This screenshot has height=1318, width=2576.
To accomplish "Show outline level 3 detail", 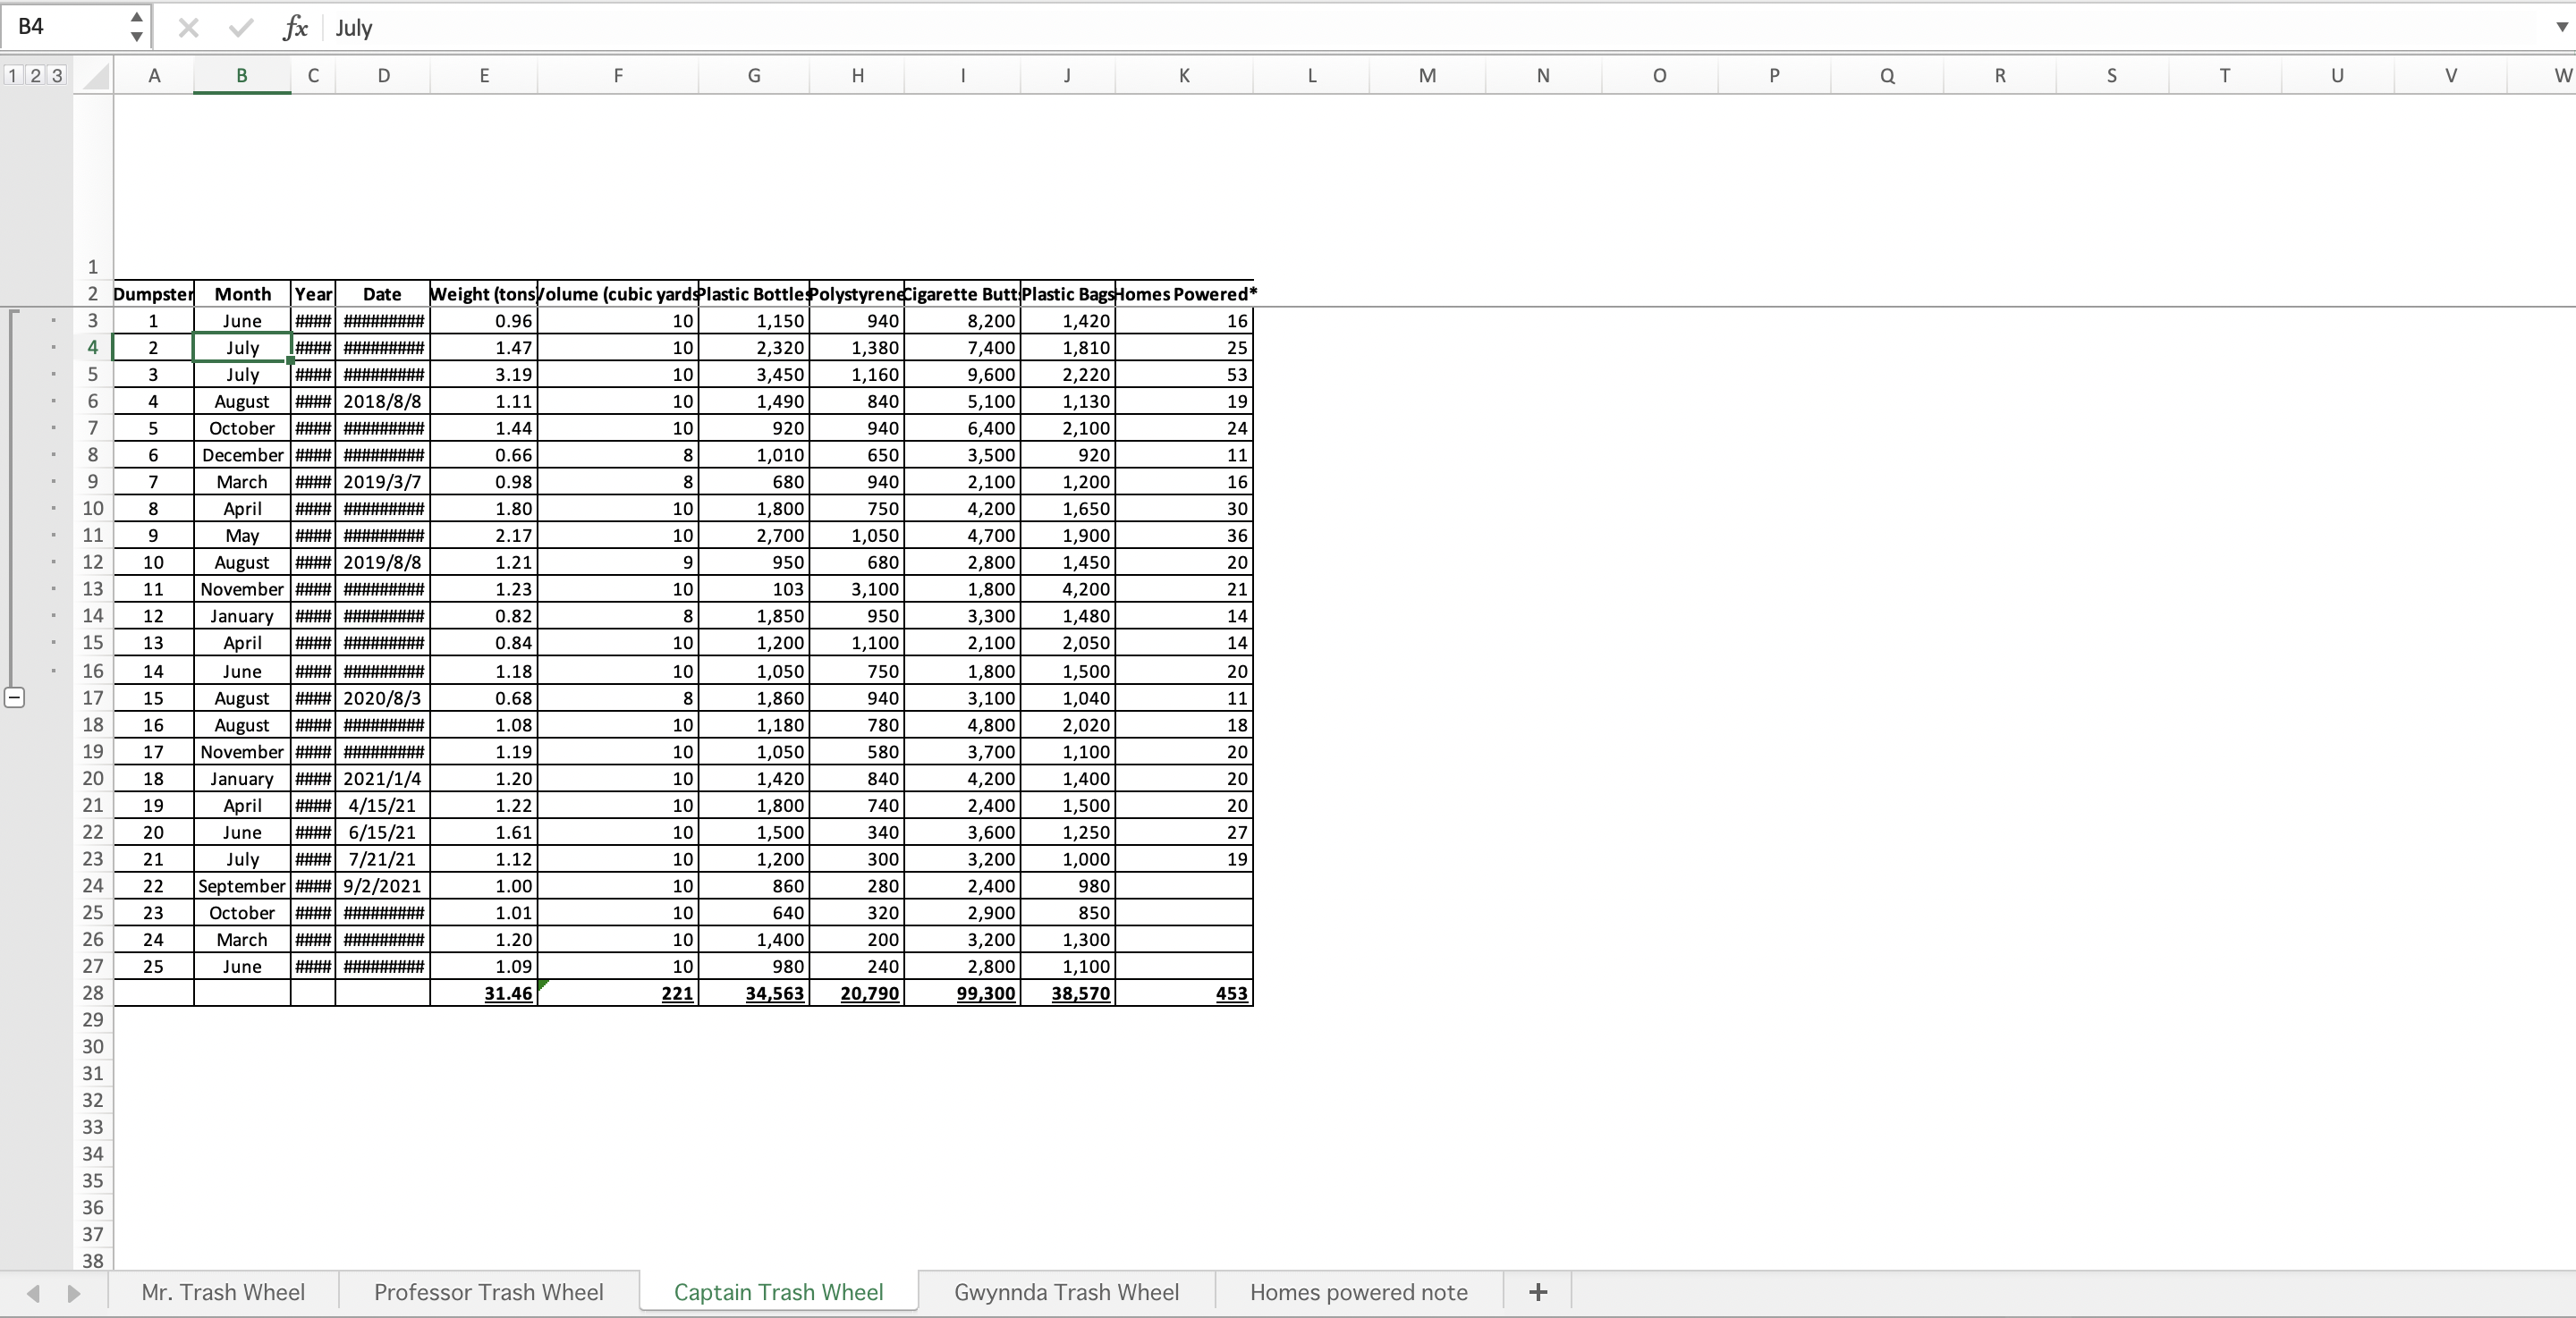I will (56, 76).
